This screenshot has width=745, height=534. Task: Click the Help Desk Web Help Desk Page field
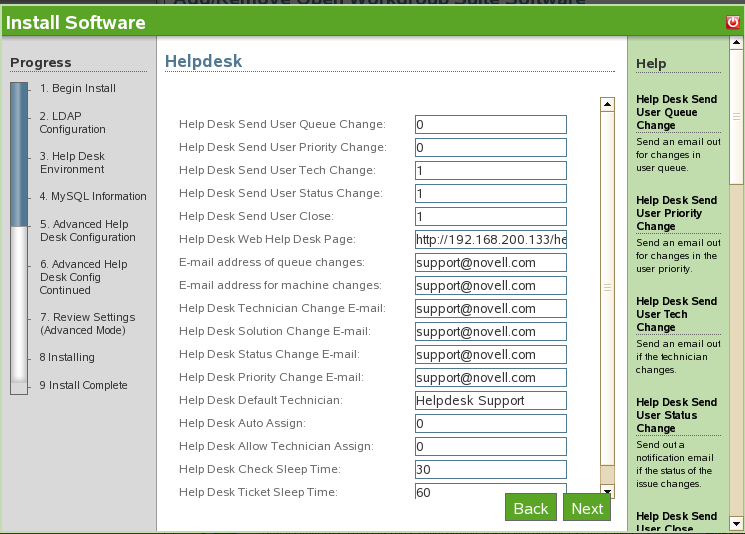pyautogui.click(x=490, y=240)
